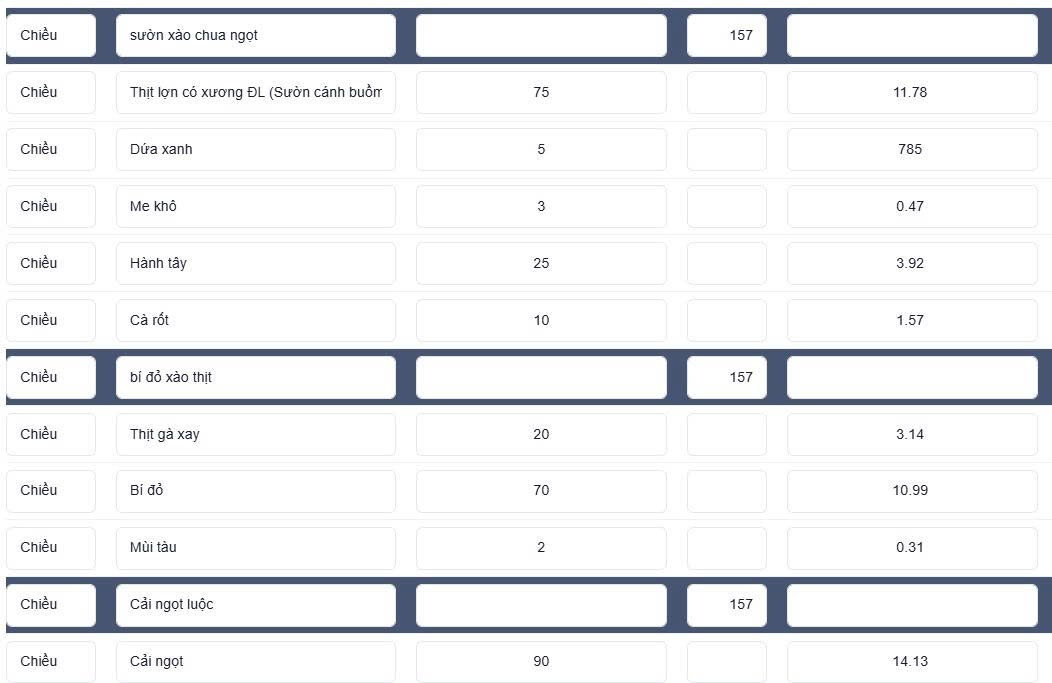Screen dimensions: 1052x683
Task: Click the 'Mùi tàu' ingredient name field
Action: click(x=256, y=548)
